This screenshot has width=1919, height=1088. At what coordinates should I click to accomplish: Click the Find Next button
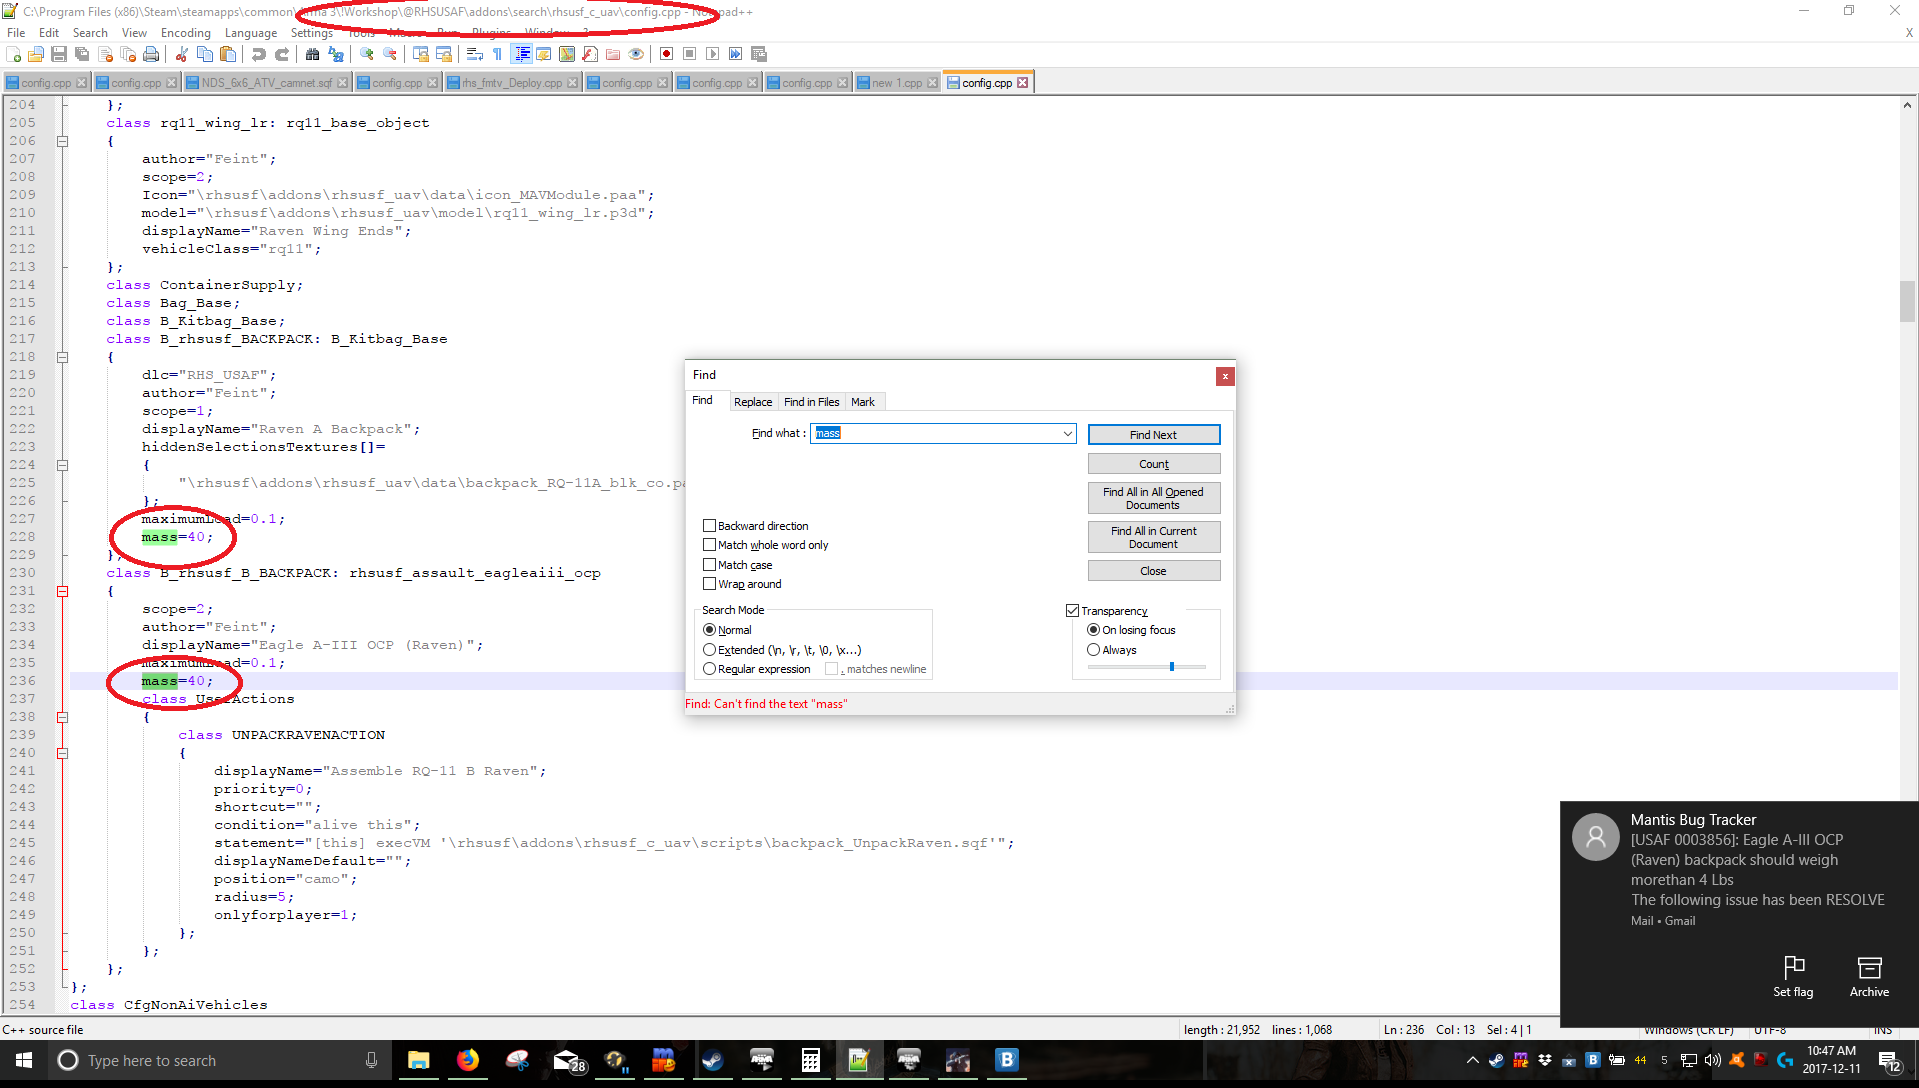[x=1153, y=435]
